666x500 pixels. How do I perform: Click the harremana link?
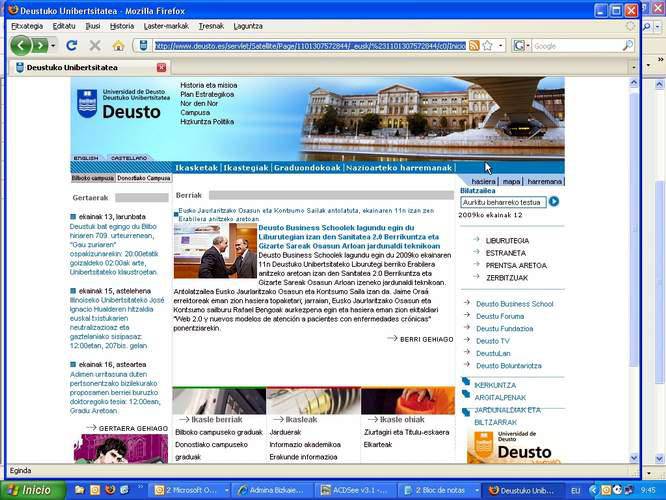tap(545, 181)
